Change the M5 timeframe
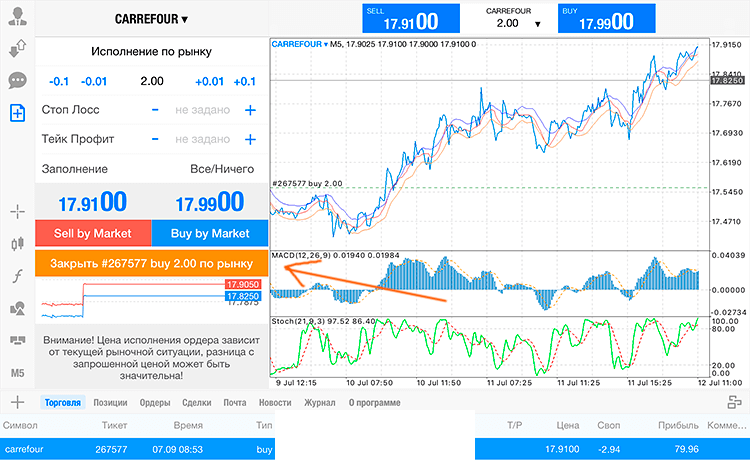Screen dimensions: 750x460 (x=18, y=373)
